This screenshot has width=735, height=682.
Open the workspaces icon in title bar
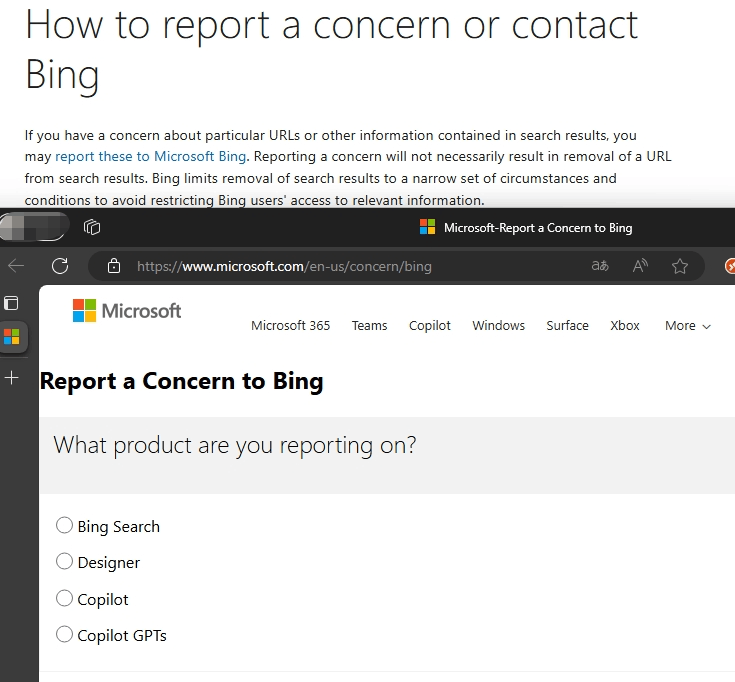coord(92,227)
